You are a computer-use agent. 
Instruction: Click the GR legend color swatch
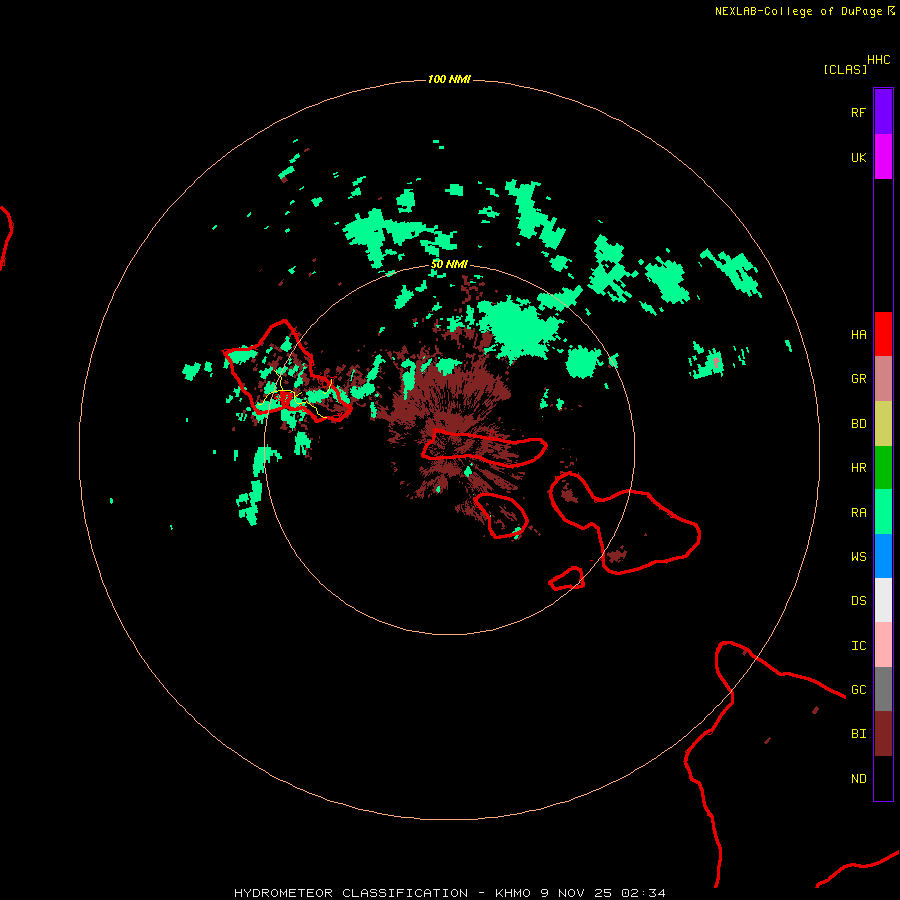coord(883,379)
